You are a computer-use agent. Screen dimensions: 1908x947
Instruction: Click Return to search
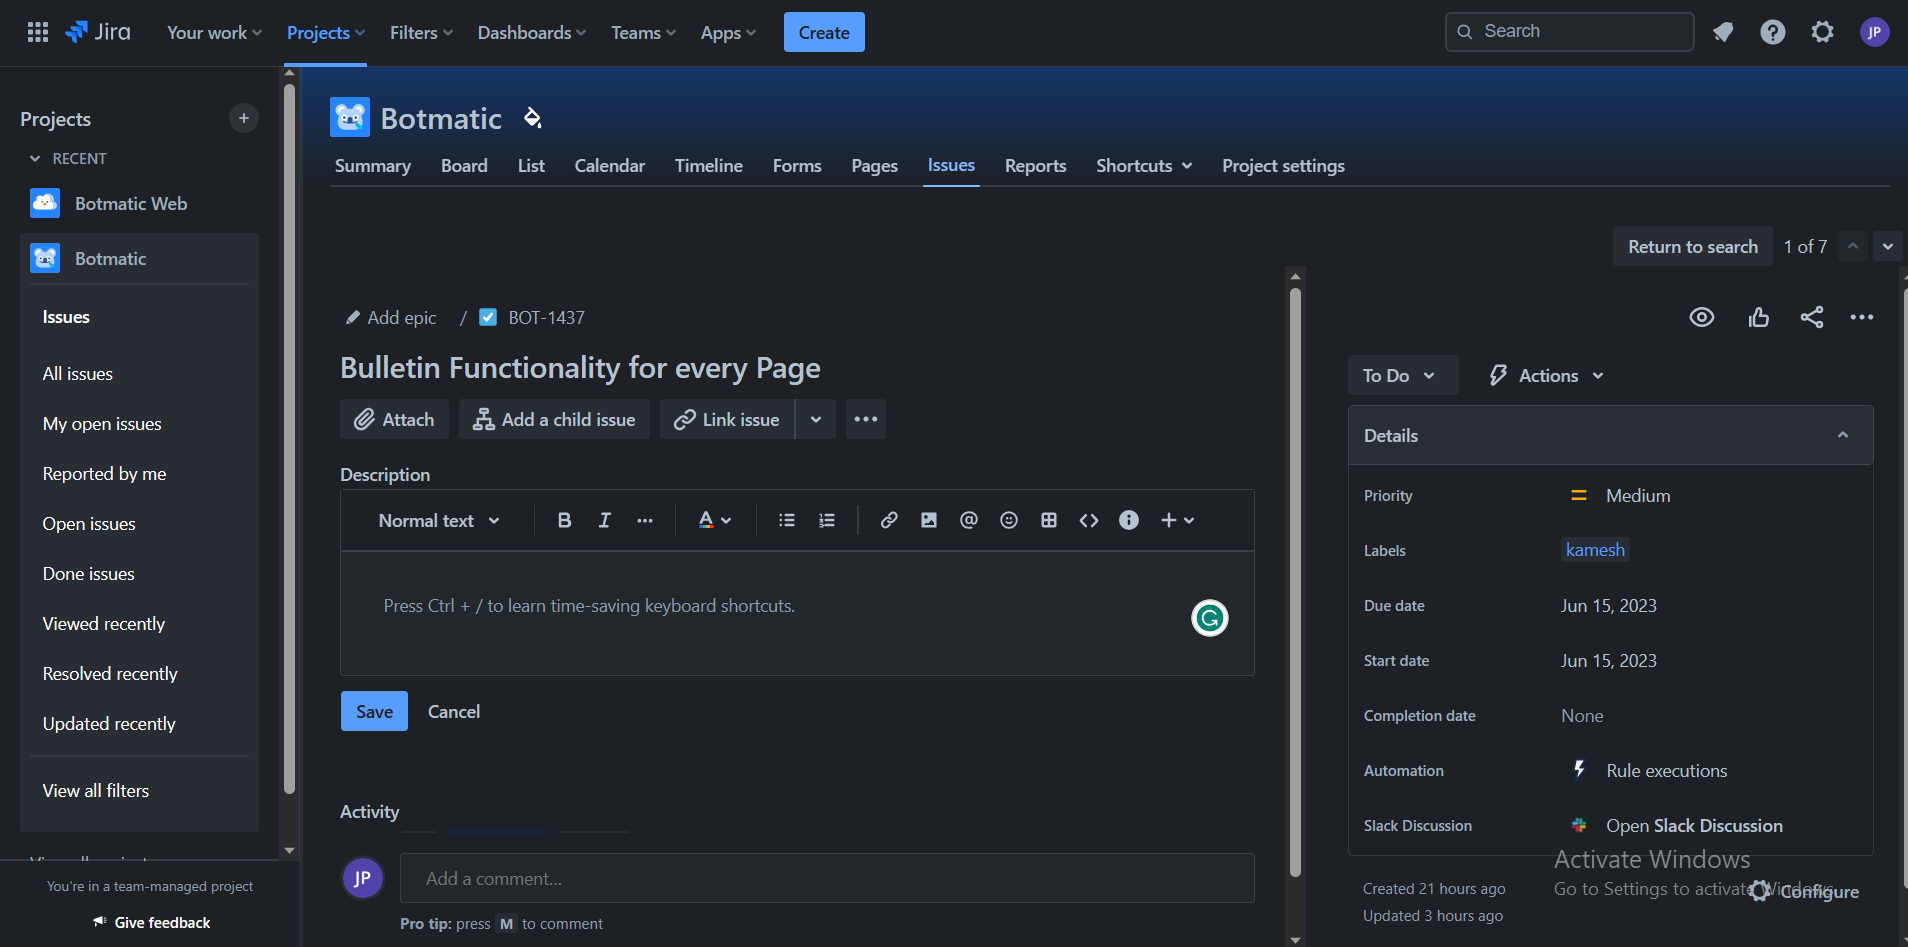pyautogui.click(x=1692, y=246)
